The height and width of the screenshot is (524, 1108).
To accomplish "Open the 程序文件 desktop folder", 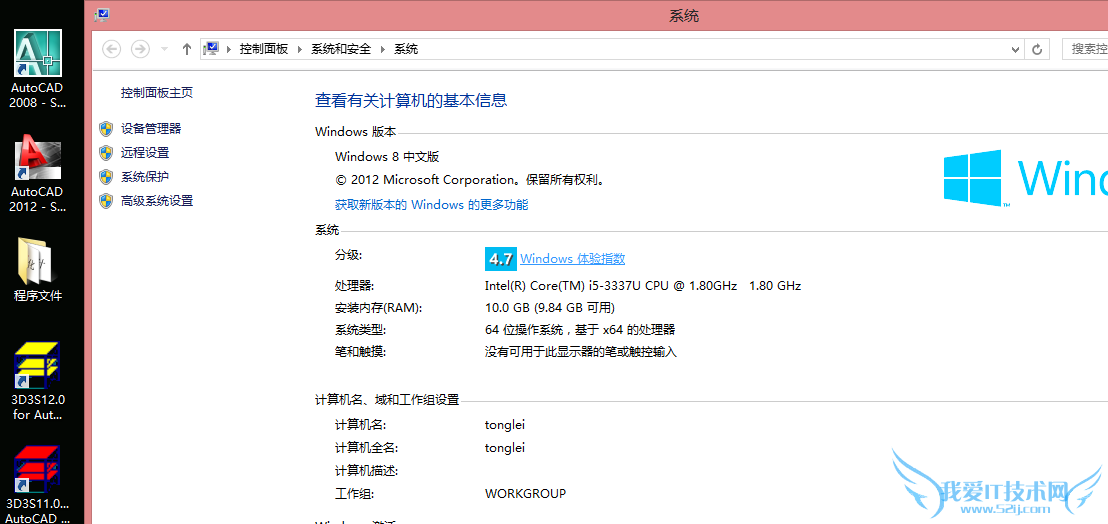I will pos(38,270).
